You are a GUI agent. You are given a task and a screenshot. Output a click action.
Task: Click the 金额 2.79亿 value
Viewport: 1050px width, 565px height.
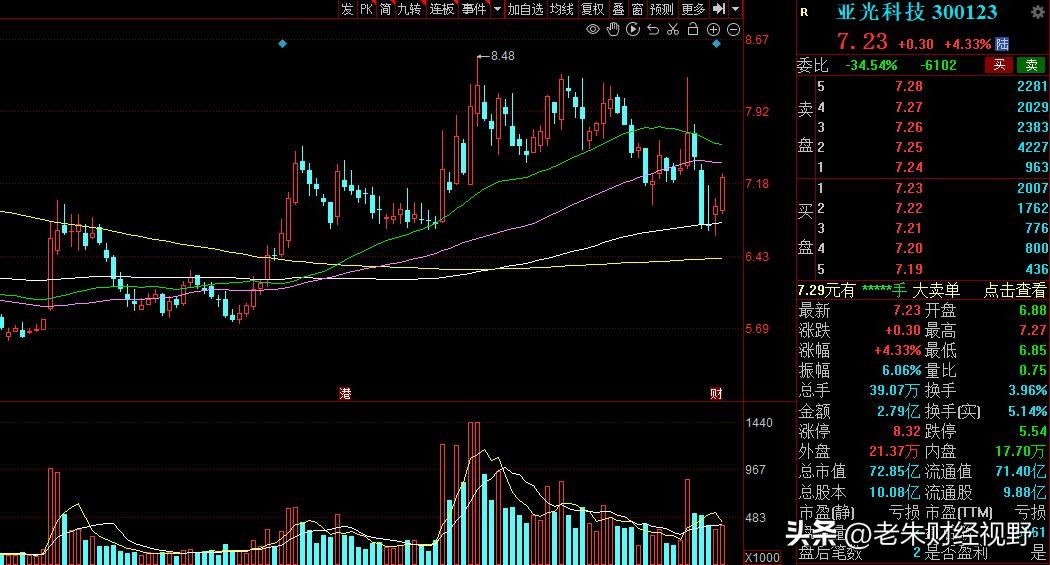click(x=899, y=411)
